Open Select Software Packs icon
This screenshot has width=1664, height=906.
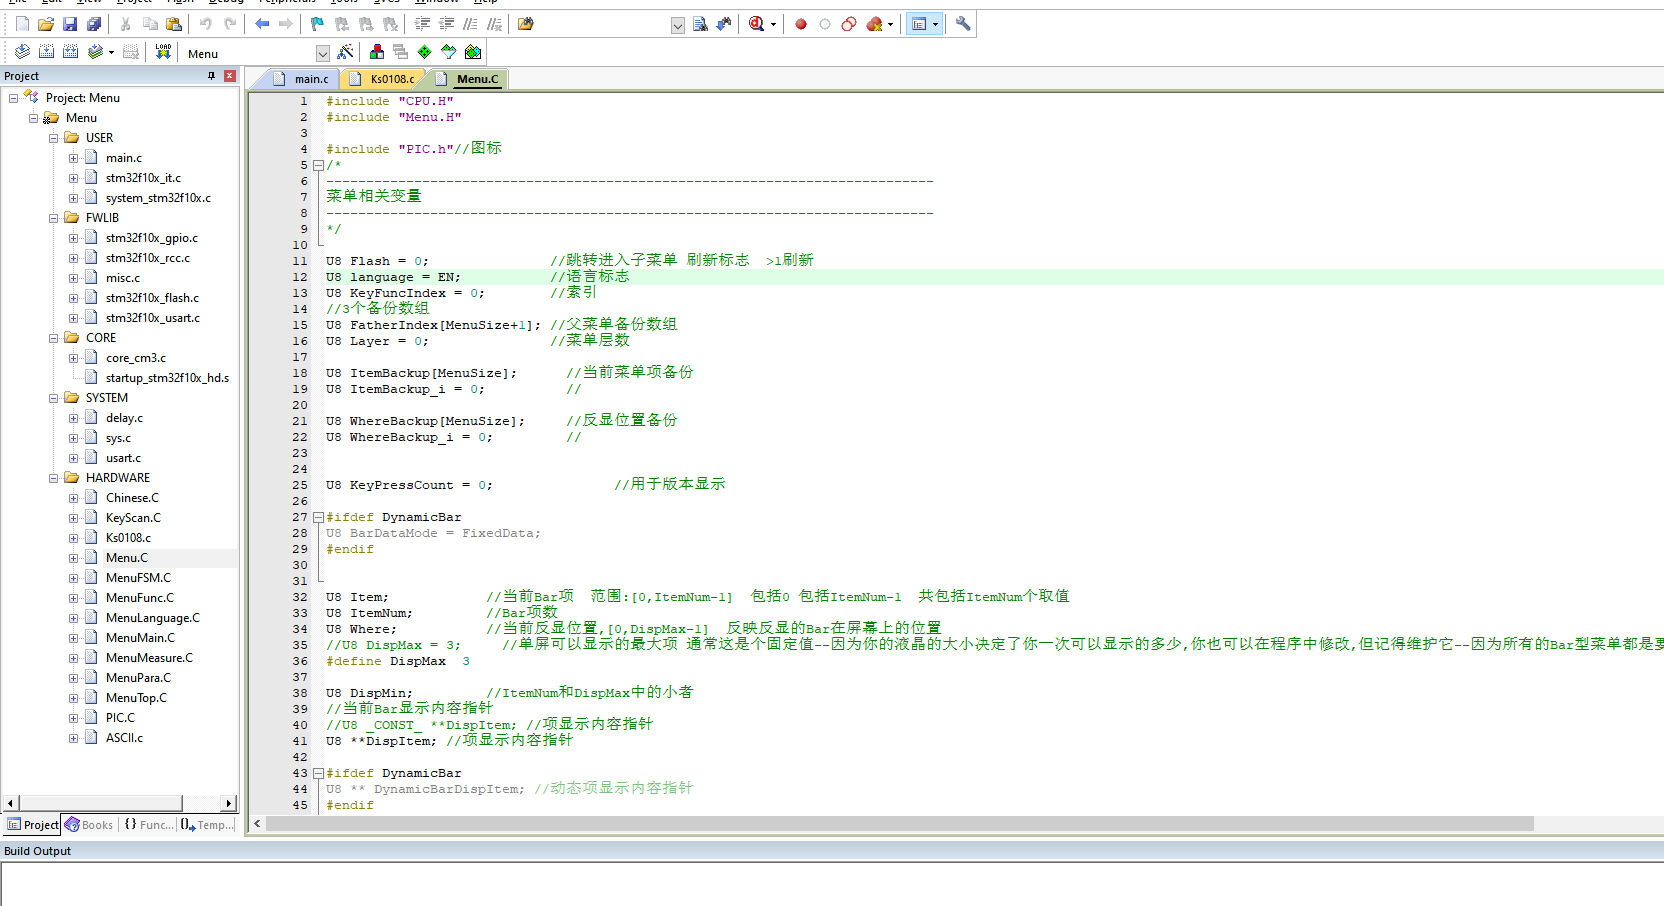tap(449, 52)
